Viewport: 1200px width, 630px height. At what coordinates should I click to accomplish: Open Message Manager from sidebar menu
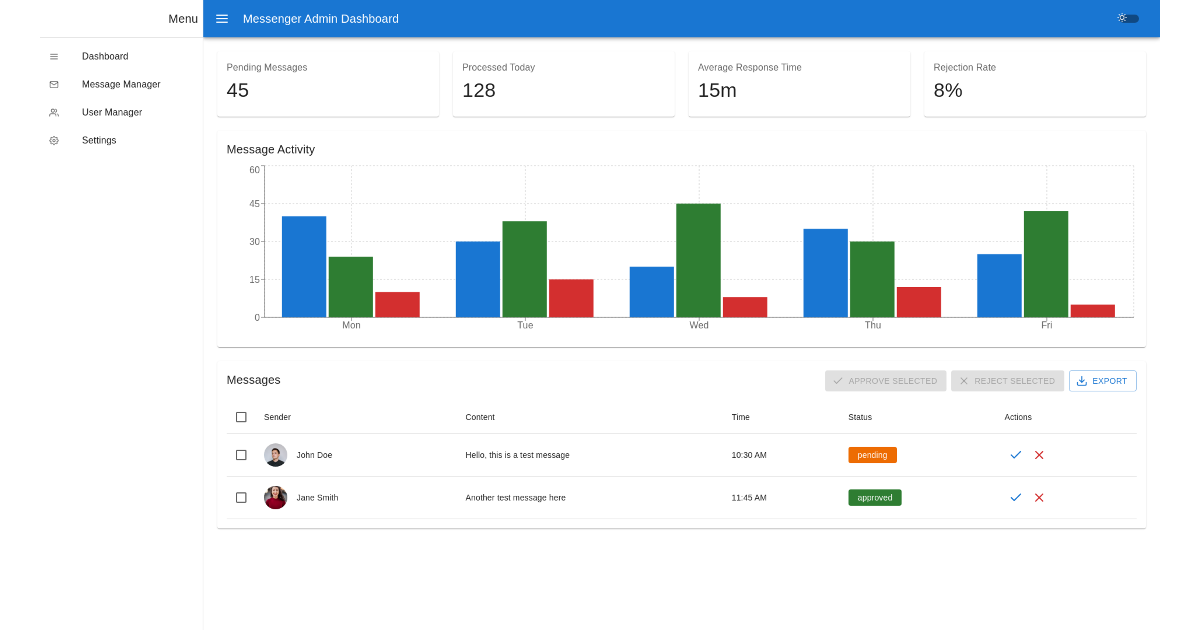click(121, 85)
